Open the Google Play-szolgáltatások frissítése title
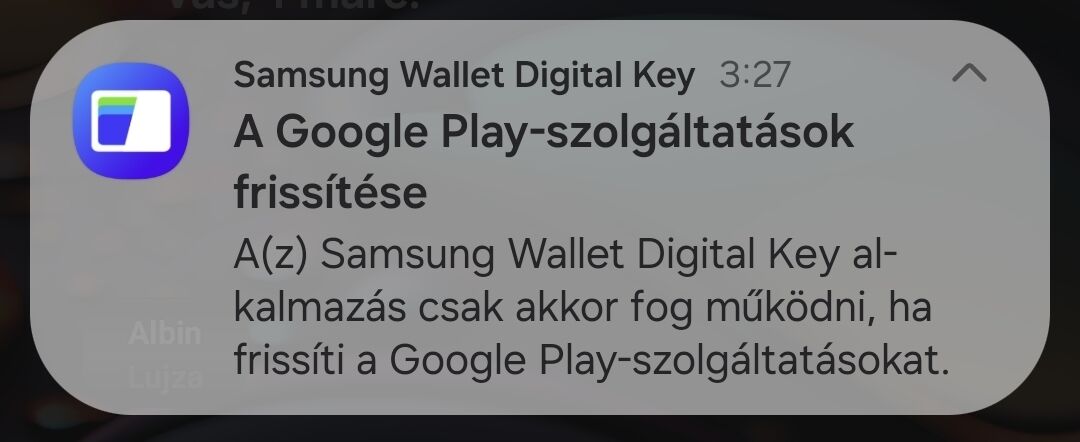The image size is (1080, 442). 543,161
